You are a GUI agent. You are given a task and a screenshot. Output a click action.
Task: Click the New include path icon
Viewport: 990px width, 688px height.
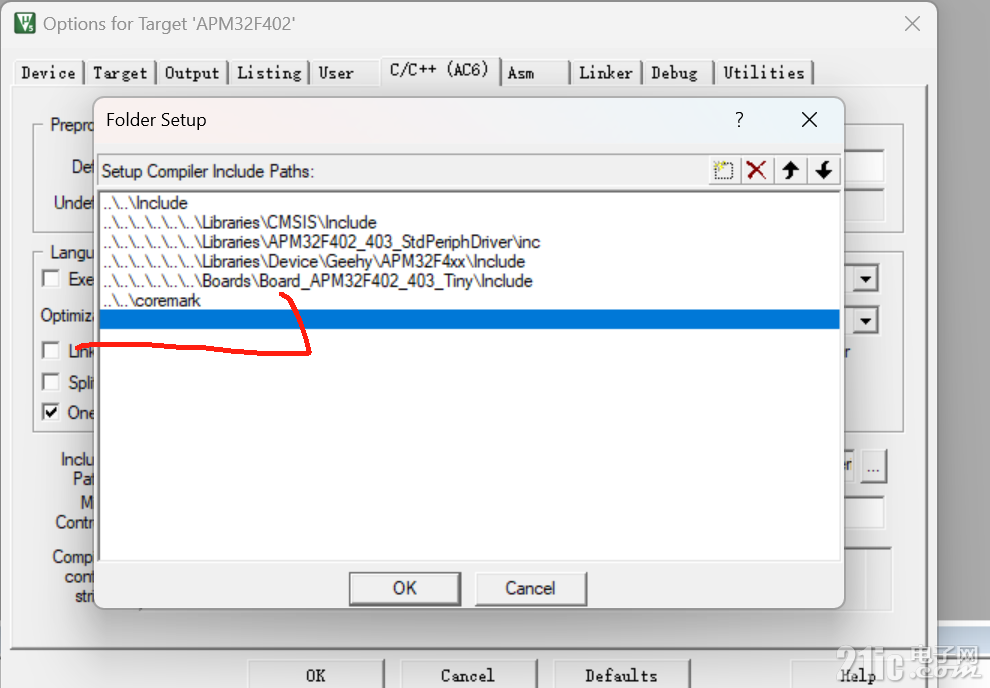pyautogui.click(x=724, y=170)
